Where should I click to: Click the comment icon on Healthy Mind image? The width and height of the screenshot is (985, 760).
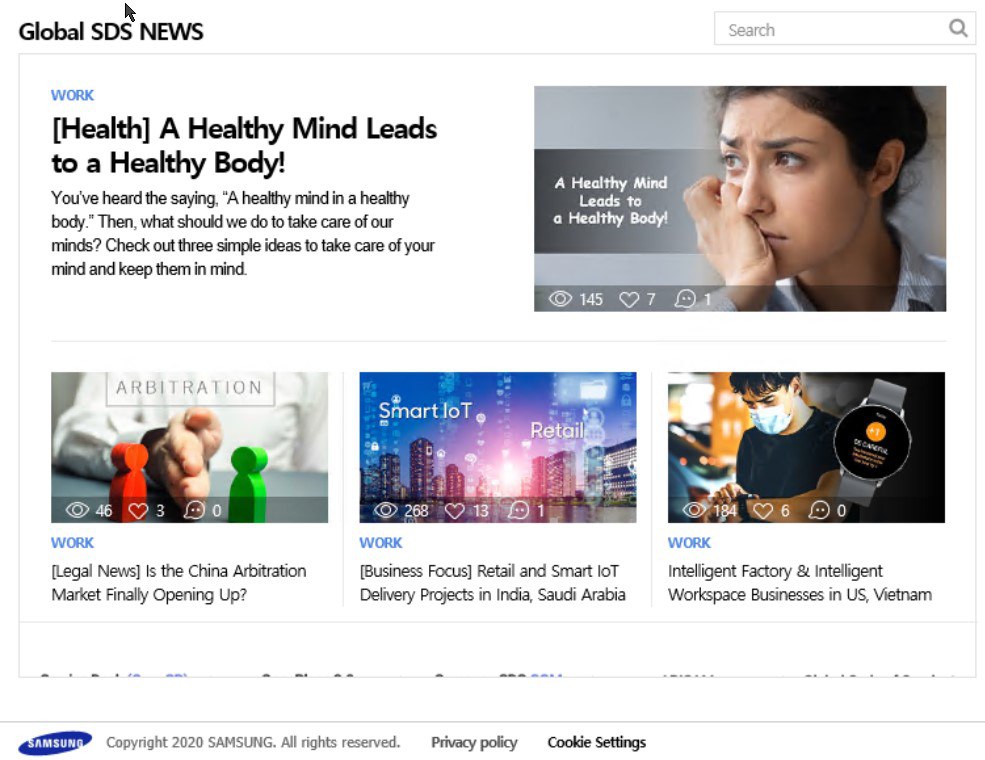click(x=685, y=299)
